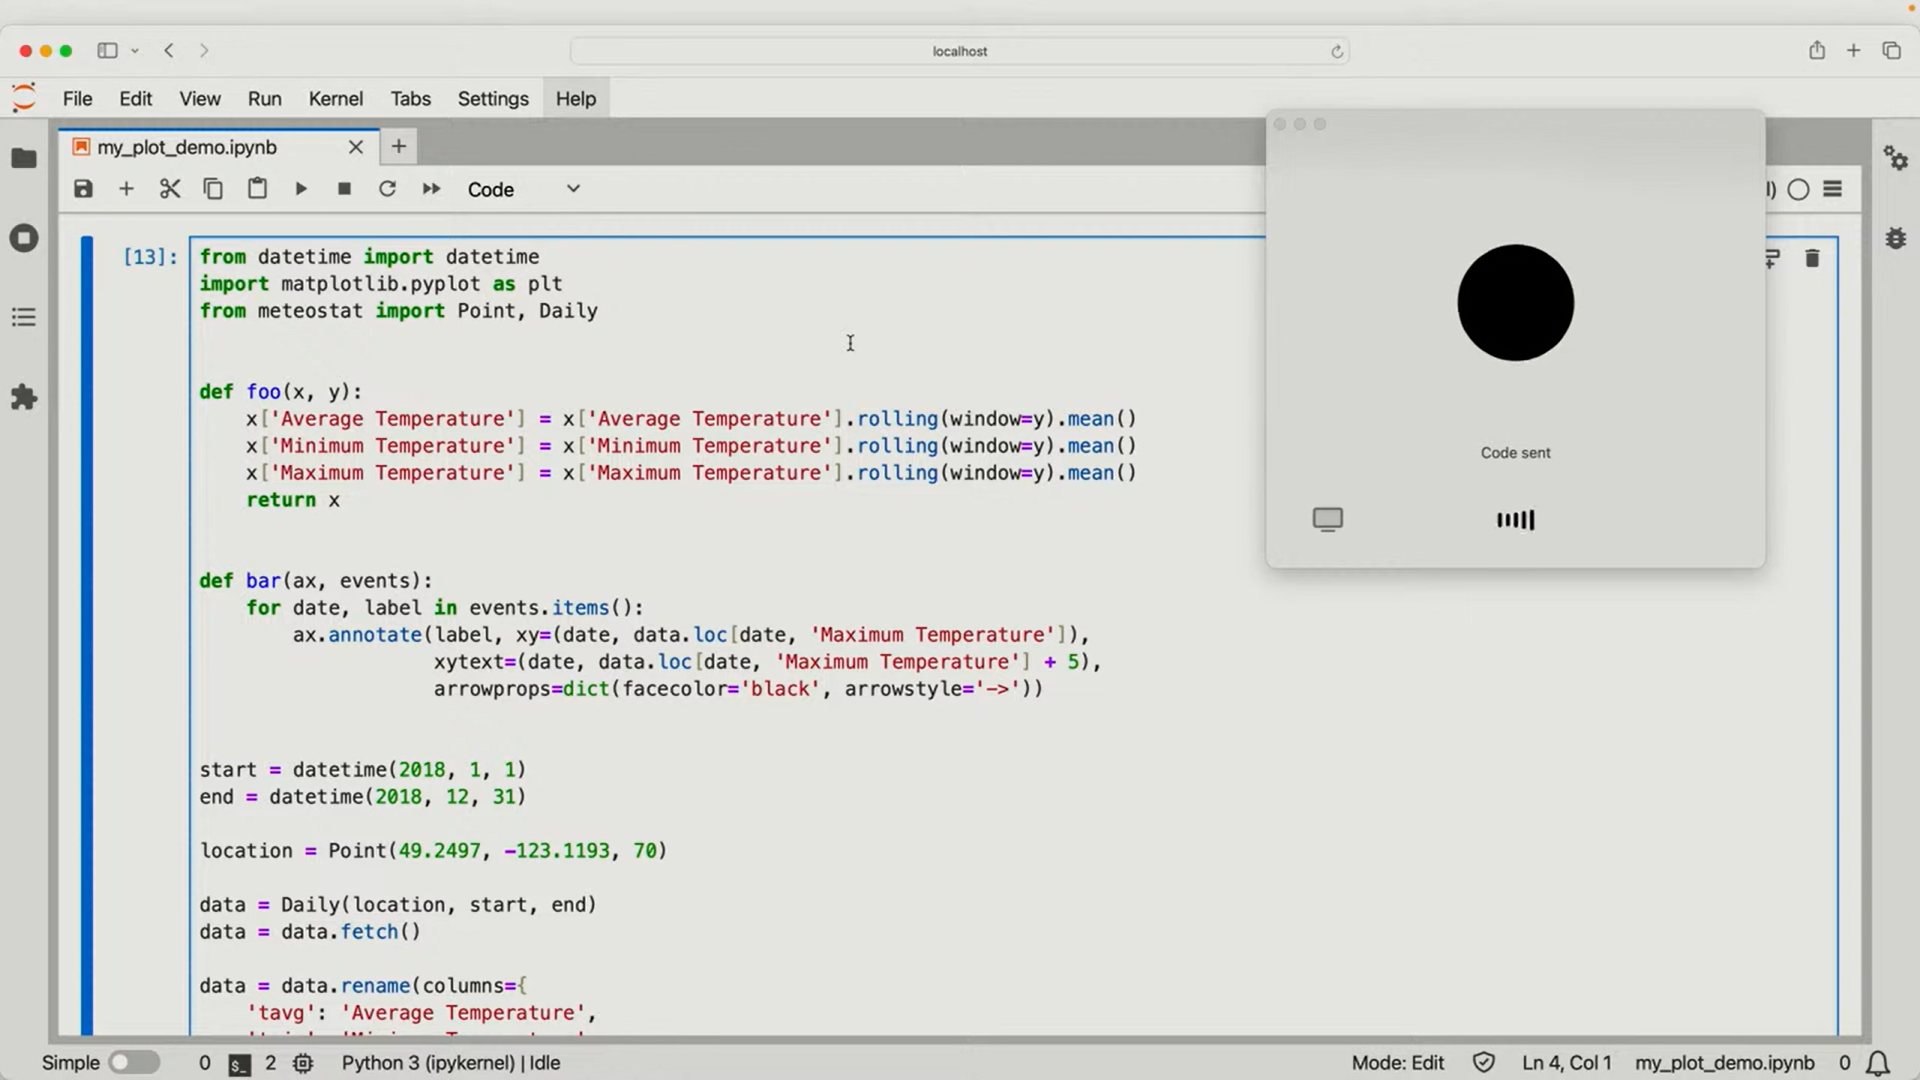Image resolution: width=1920 pixels, height=1080 pixels.
Task: Open the file browser folder icon
Action: tap(24, 158)
